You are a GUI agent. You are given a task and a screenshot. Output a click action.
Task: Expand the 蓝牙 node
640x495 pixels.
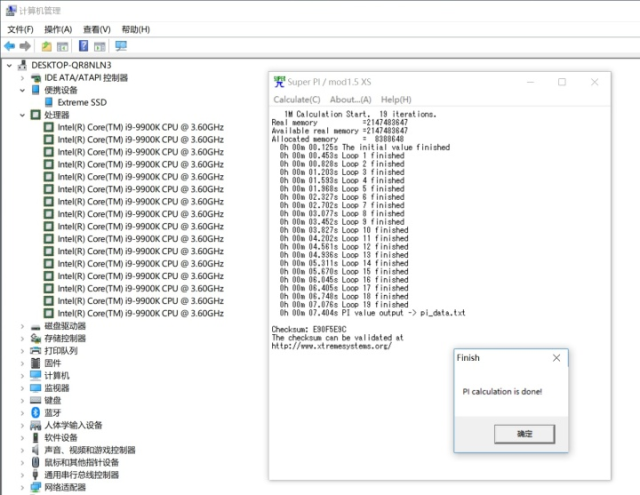click(22, 413)
